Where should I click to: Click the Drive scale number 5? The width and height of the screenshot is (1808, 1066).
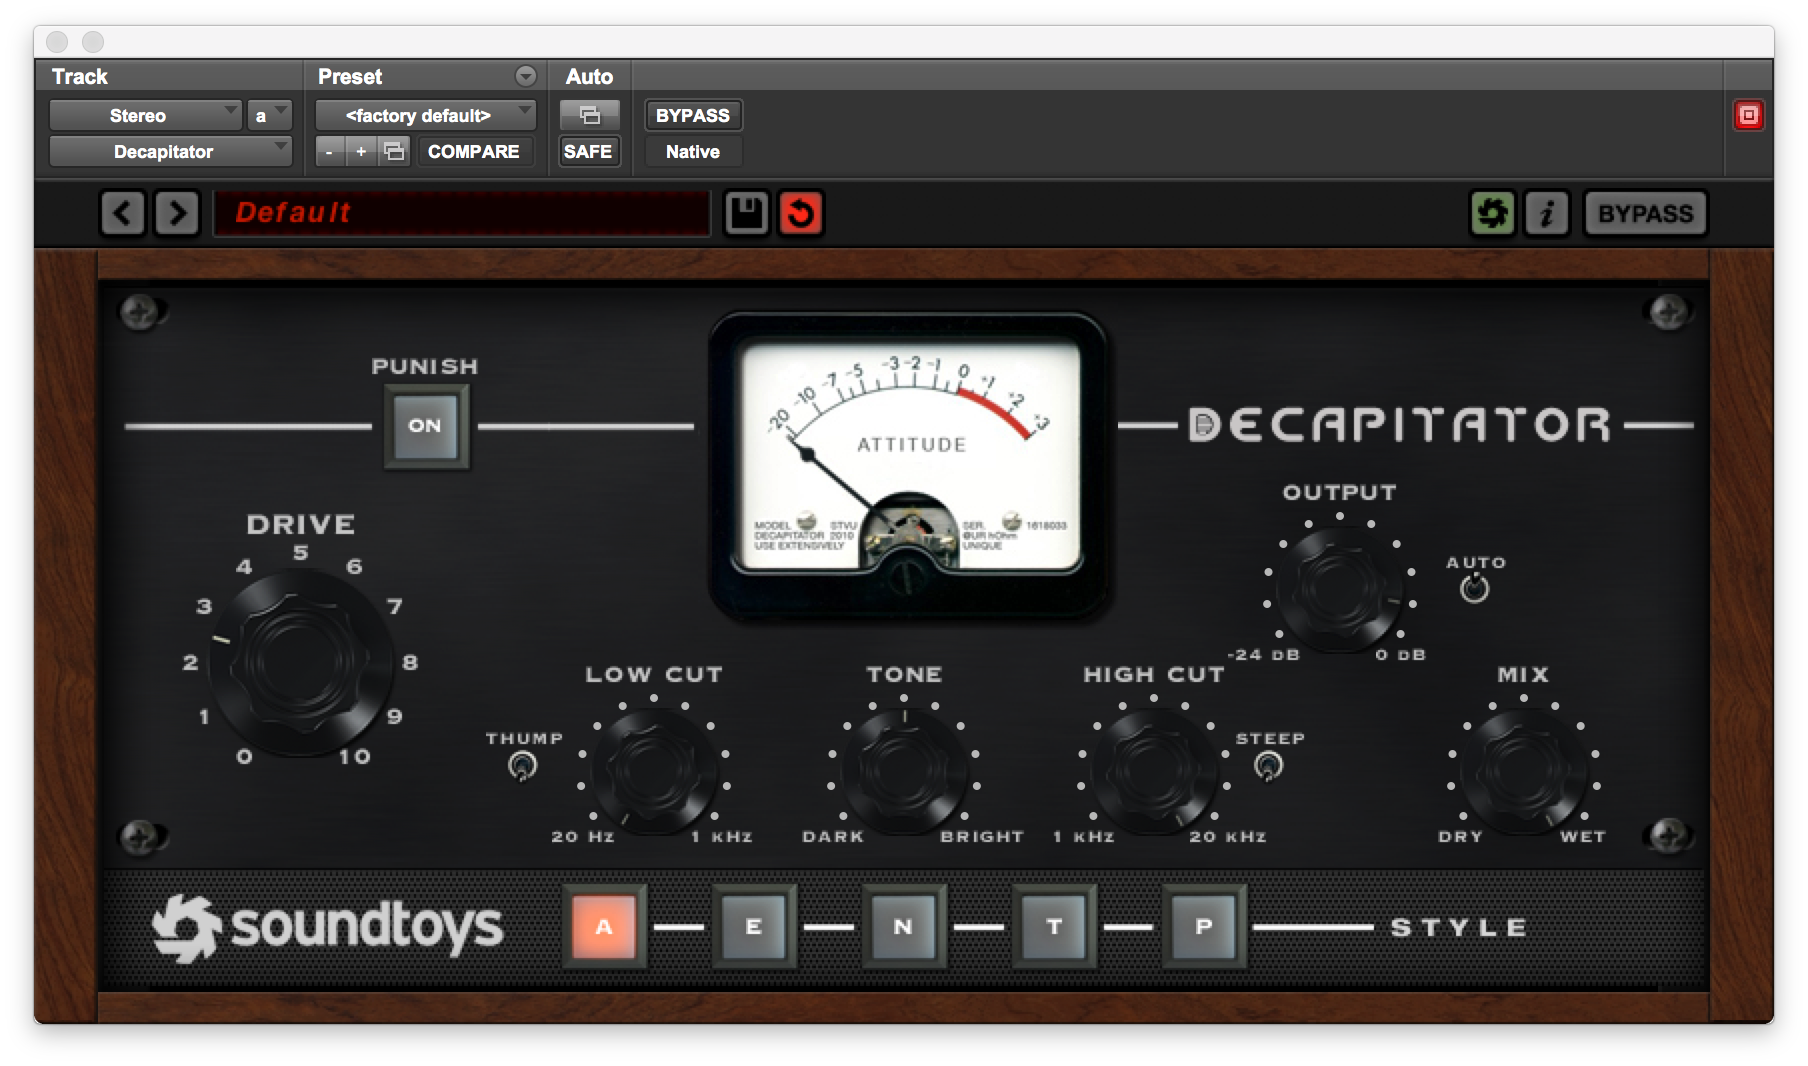[x=300, y=553]
